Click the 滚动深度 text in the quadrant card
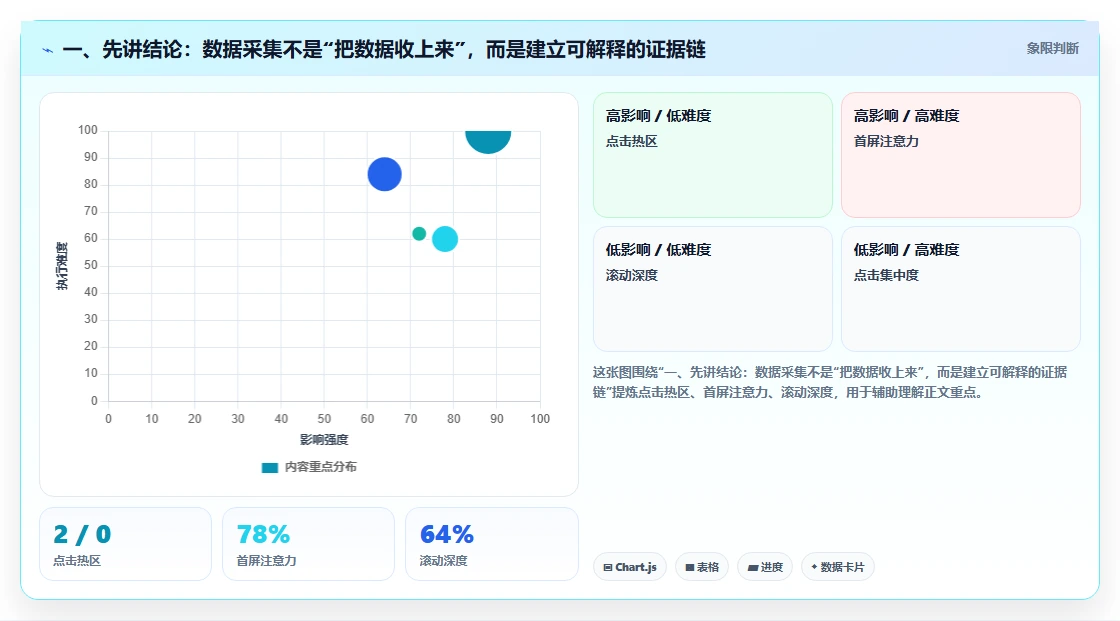The width and height of the screenshot is (1120, 621). tap(631, 275)
